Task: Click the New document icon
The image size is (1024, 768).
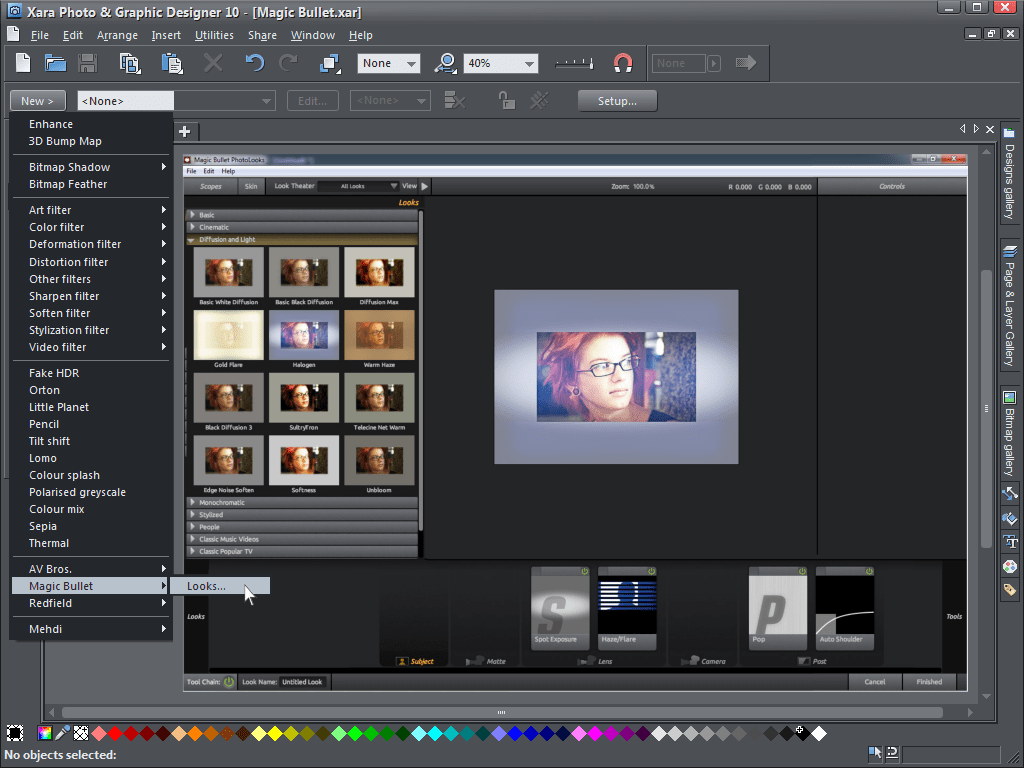Action: [x=23, y=63]
